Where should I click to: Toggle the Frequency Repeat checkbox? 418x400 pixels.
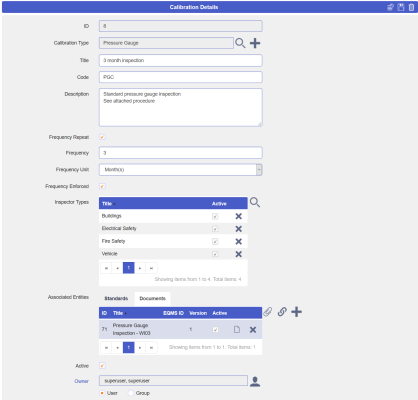click(102, 137)
